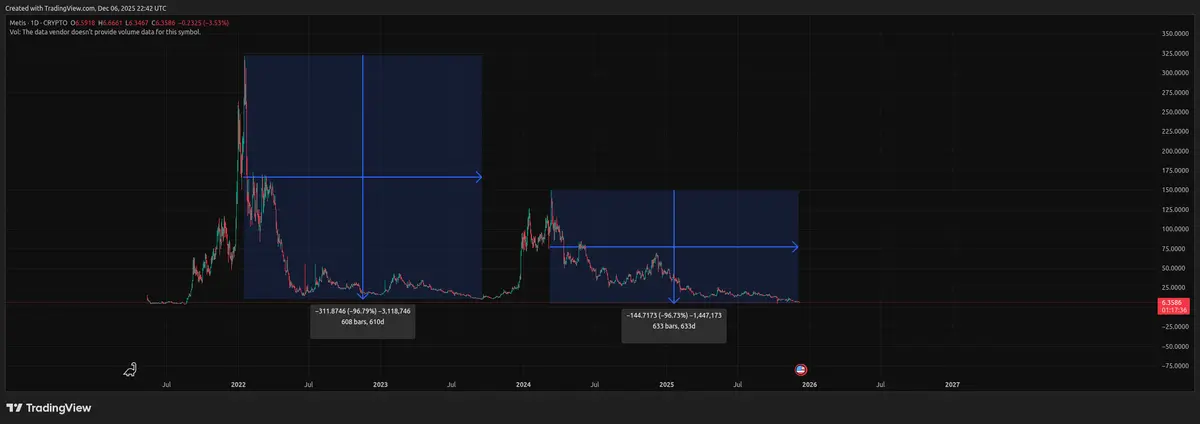Click the dinosaur icon near the chart bottom

[x=130, y=370]
